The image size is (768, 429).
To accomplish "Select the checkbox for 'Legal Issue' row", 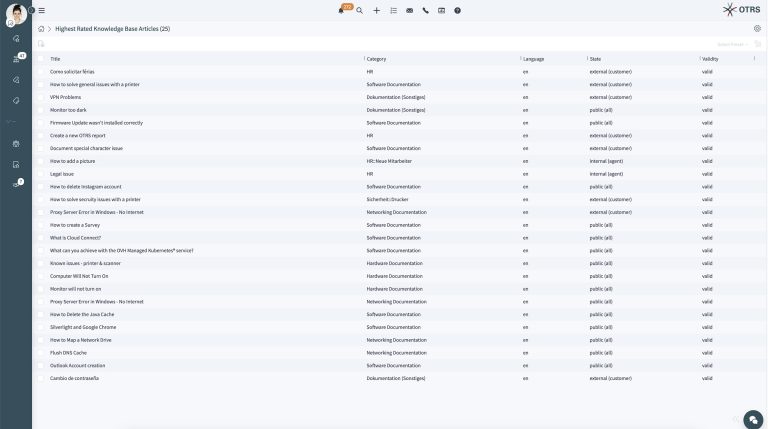I will [41, 174].
